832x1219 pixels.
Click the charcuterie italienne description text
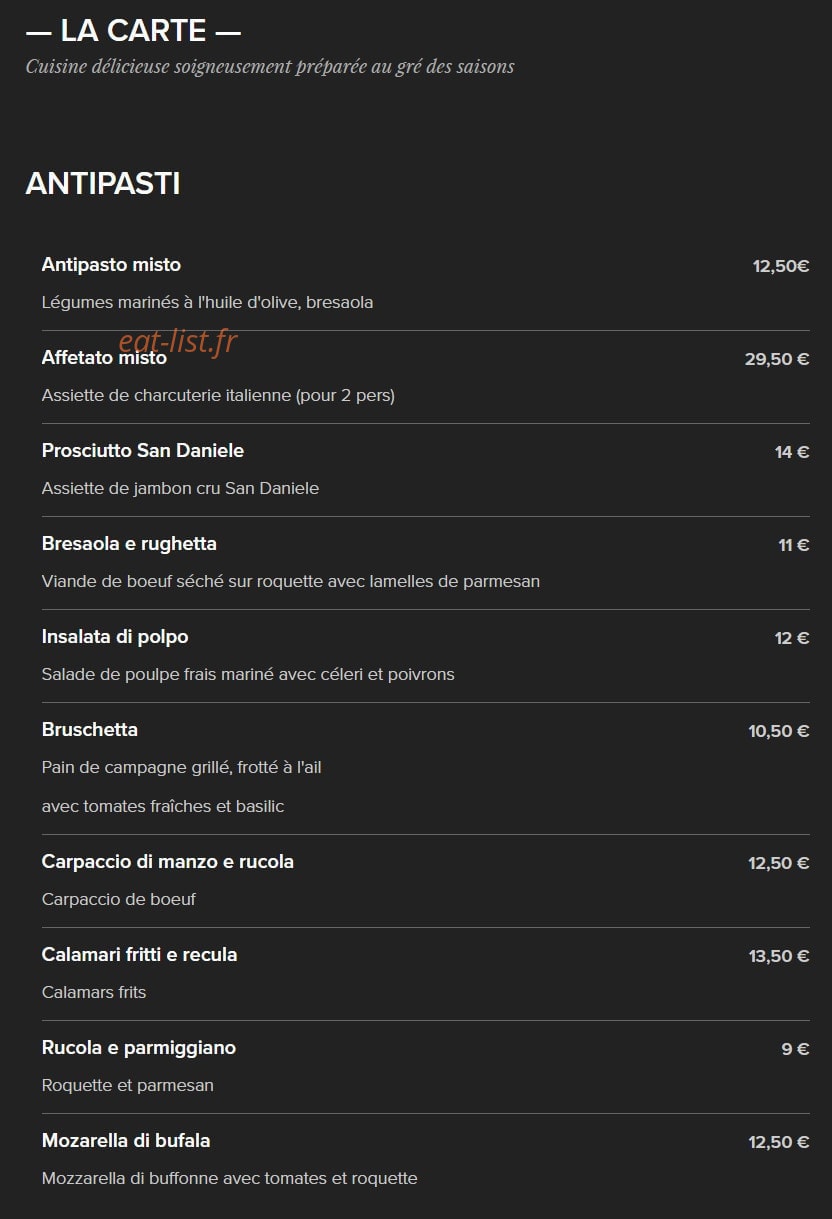pyautogui.click(x=218, y=396)
